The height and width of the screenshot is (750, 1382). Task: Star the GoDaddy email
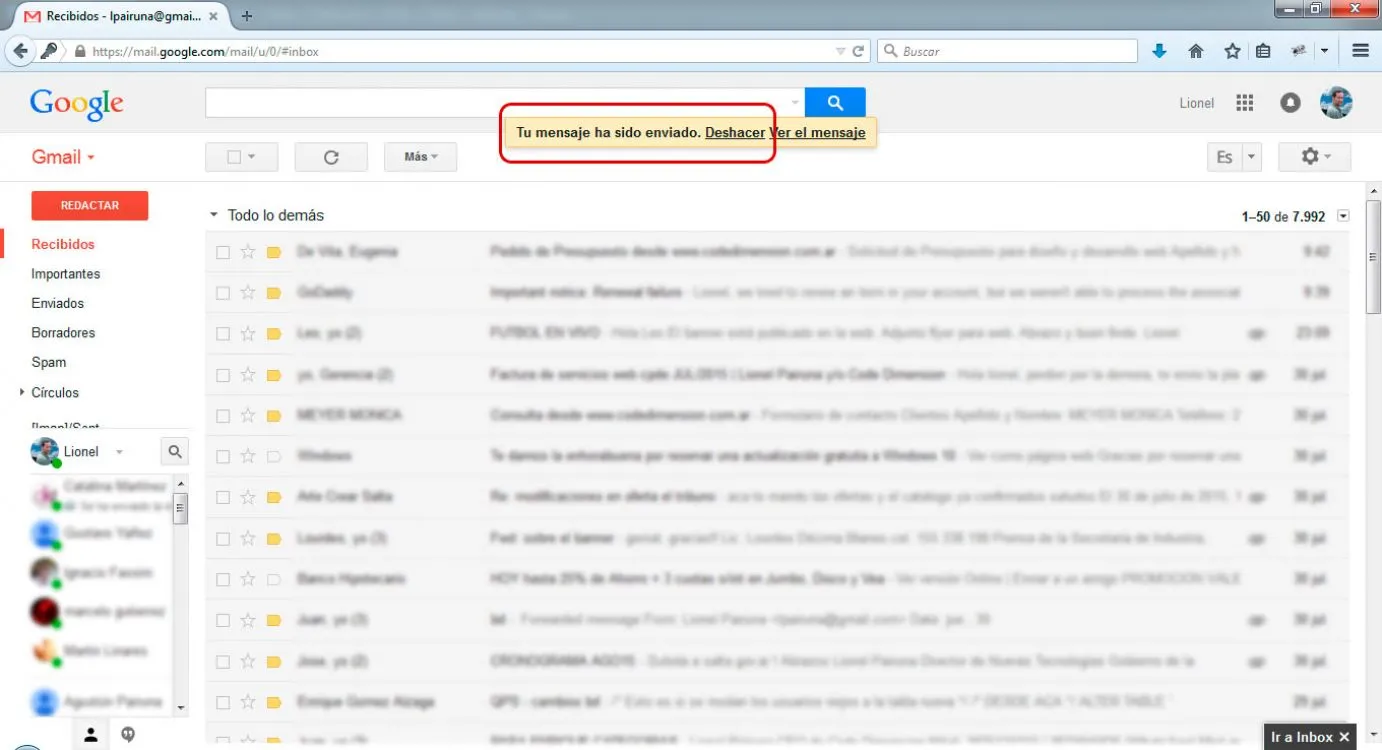point(248,293)
